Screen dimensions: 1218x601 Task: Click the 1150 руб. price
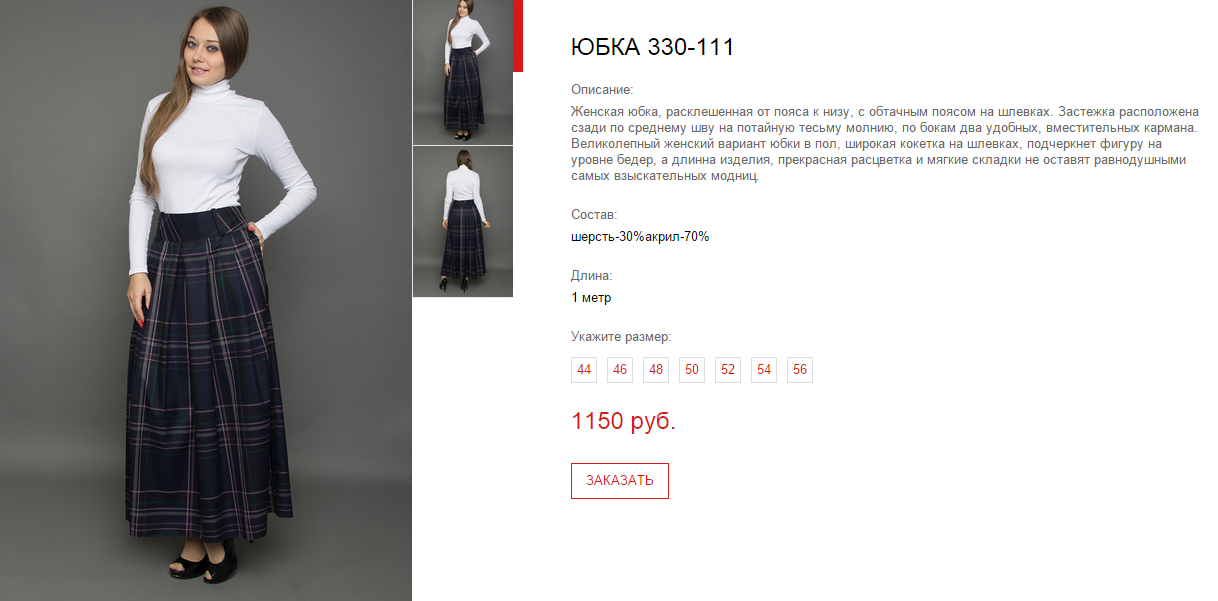click(623, 421)
